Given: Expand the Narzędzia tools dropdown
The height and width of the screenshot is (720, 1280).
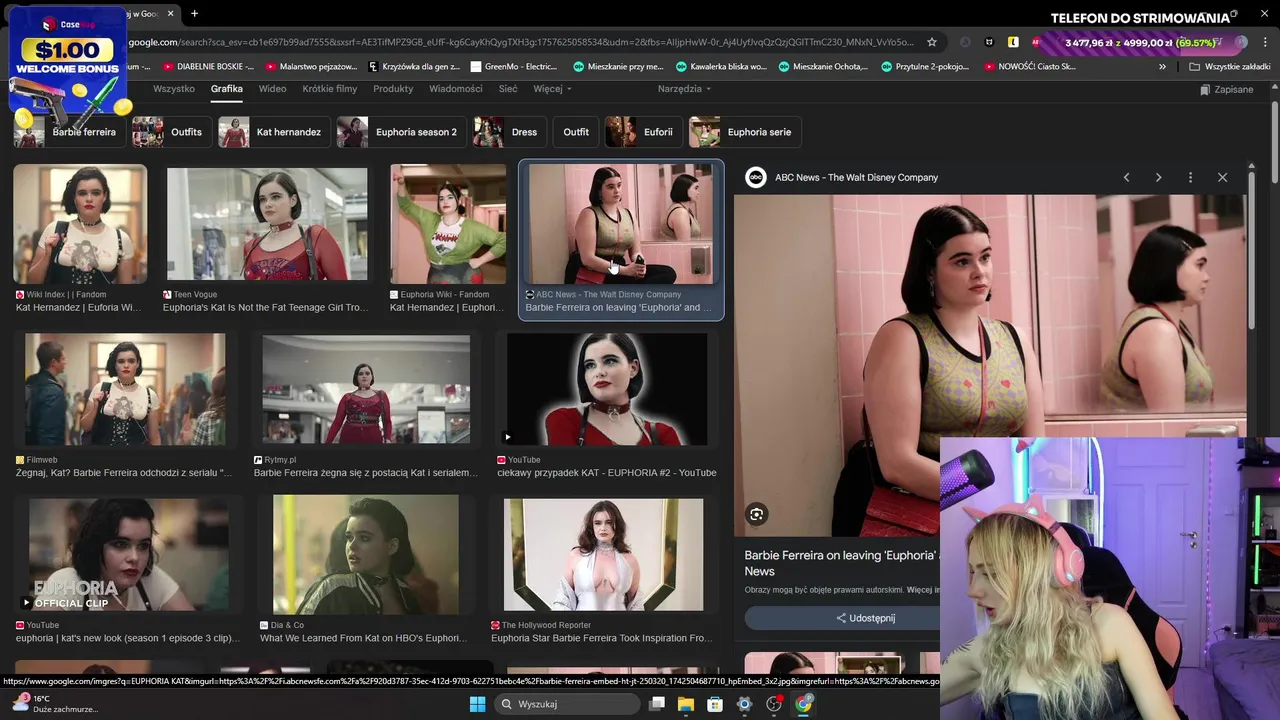Looking at the screenshot, I should (x=684, y=89).
